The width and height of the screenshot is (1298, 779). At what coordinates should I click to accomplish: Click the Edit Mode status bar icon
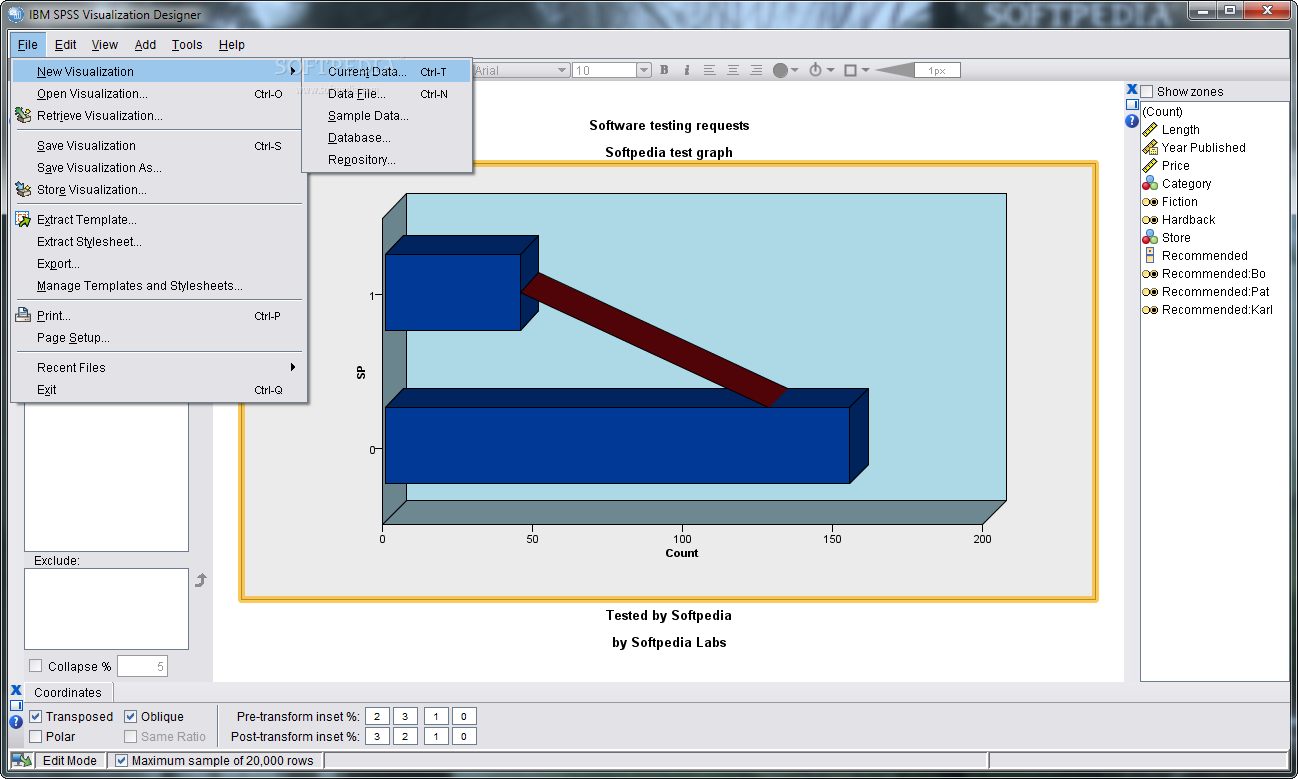point(22,760)
